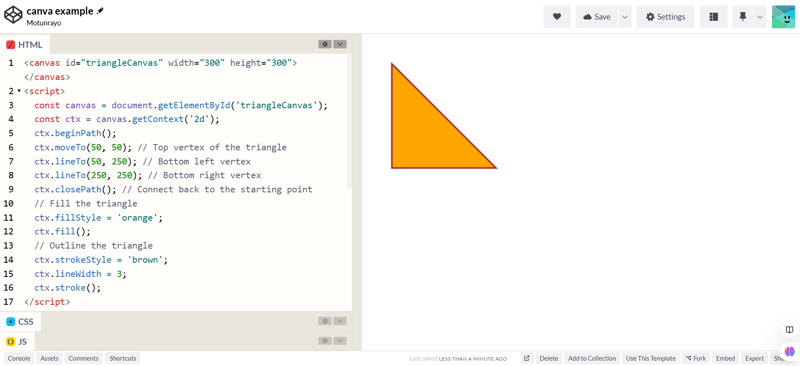This screenshot has height=366, width=800.
Task: Open JS editor settings gear
Action: coord(324,340)
